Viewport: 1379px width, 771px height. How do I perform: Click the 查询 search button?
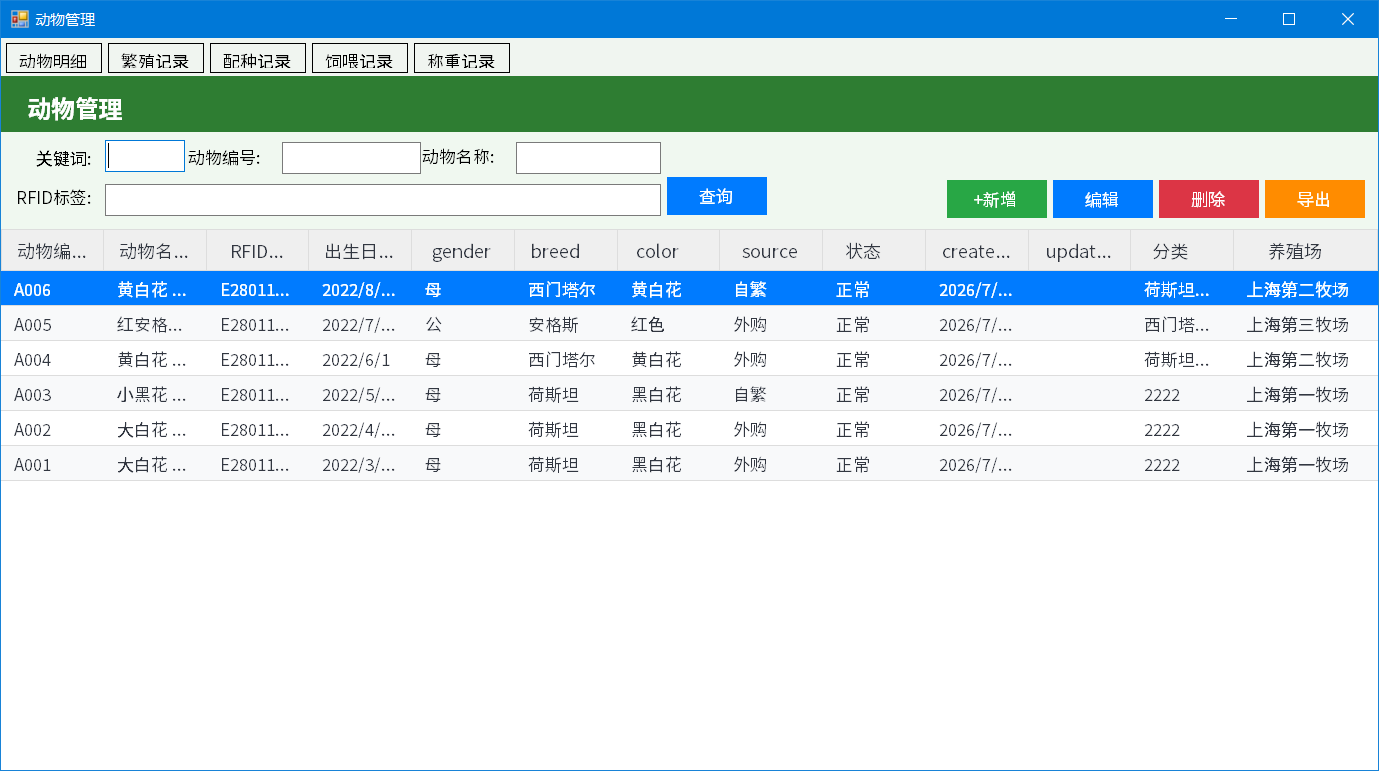[x=717, y=196]
